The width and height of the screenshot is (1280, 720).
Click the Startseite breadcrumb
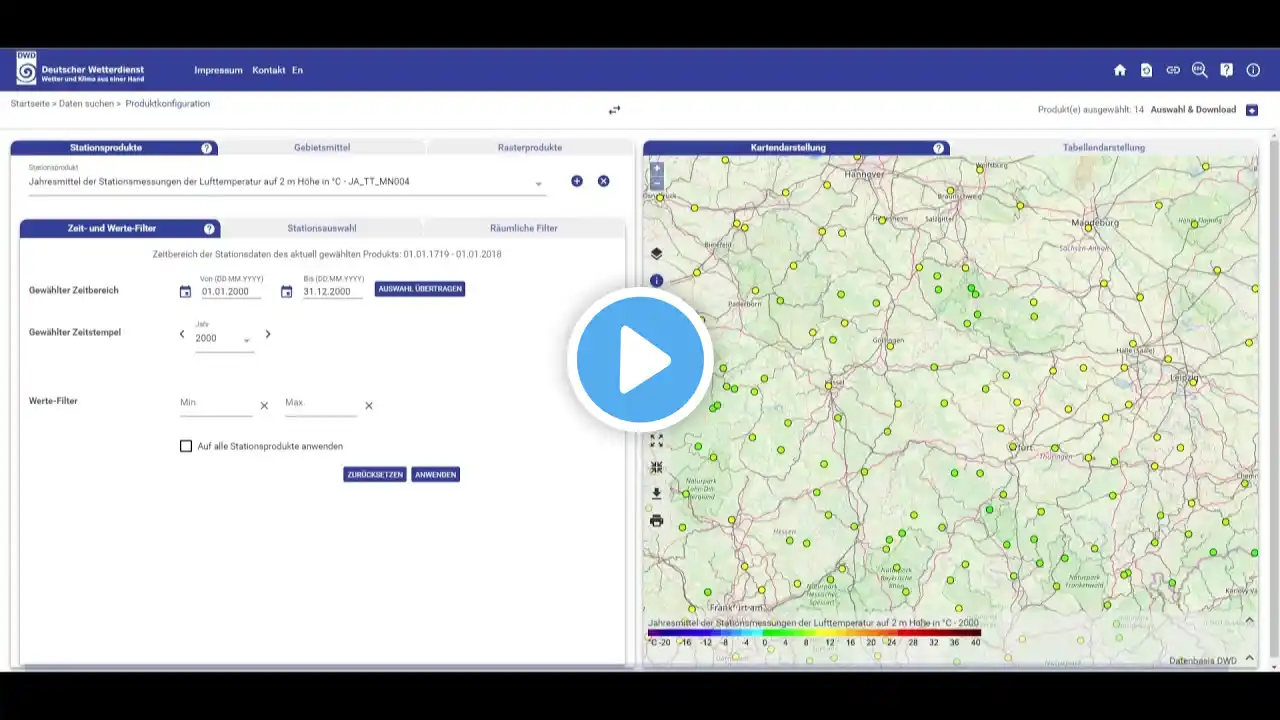coord(30,104)
